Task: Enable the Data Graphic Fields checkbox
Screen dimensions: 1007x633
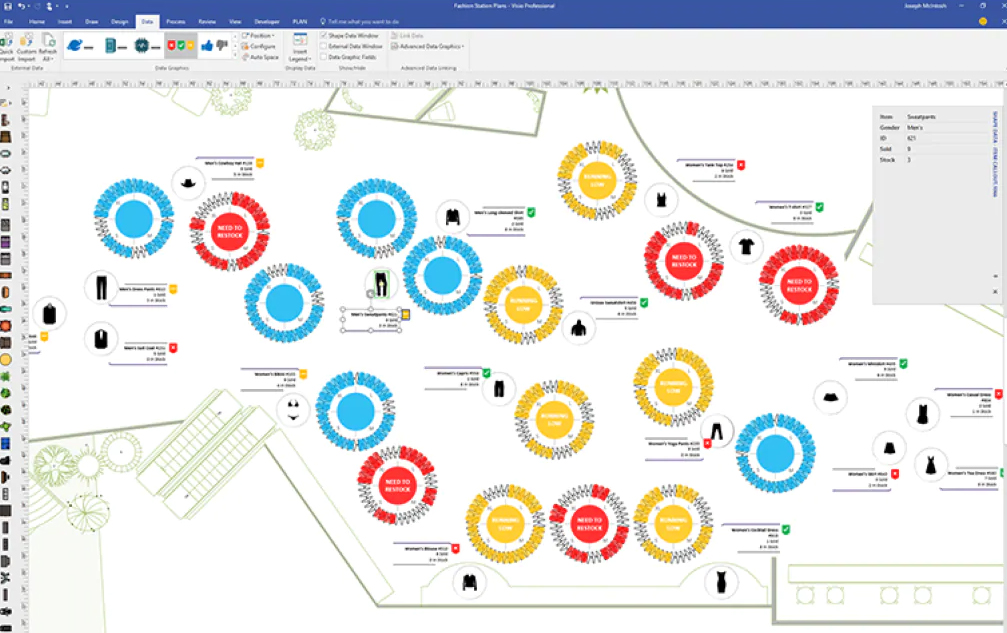Action: point(324,57)
